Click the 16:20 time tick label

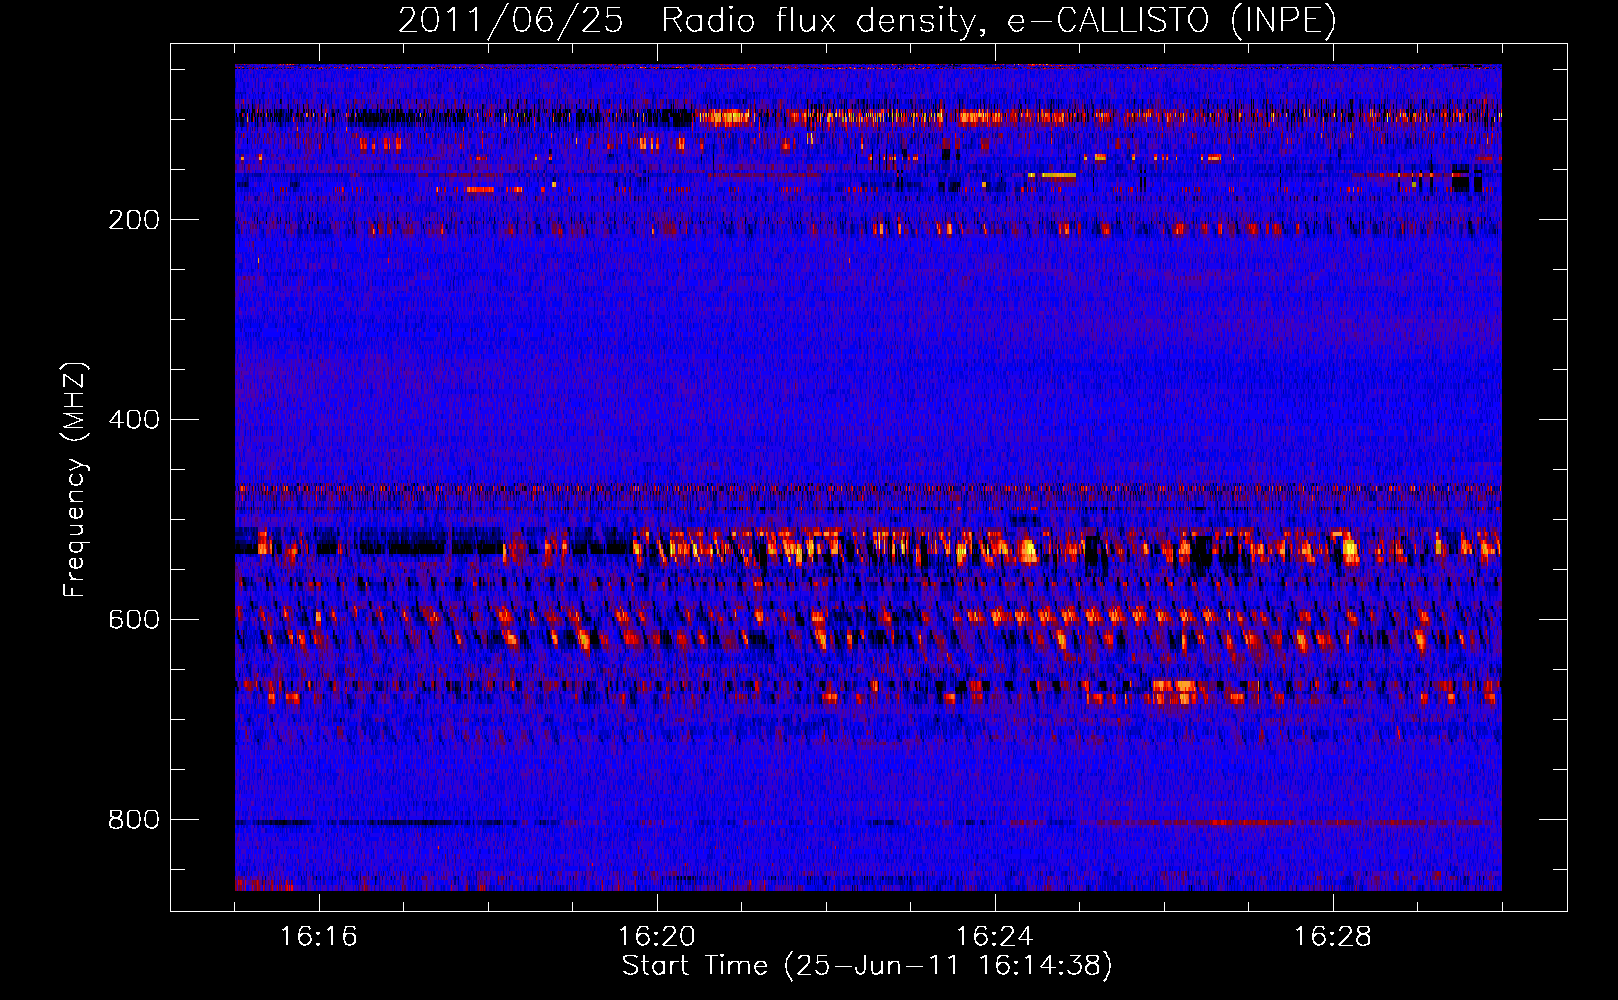[657, 937]
